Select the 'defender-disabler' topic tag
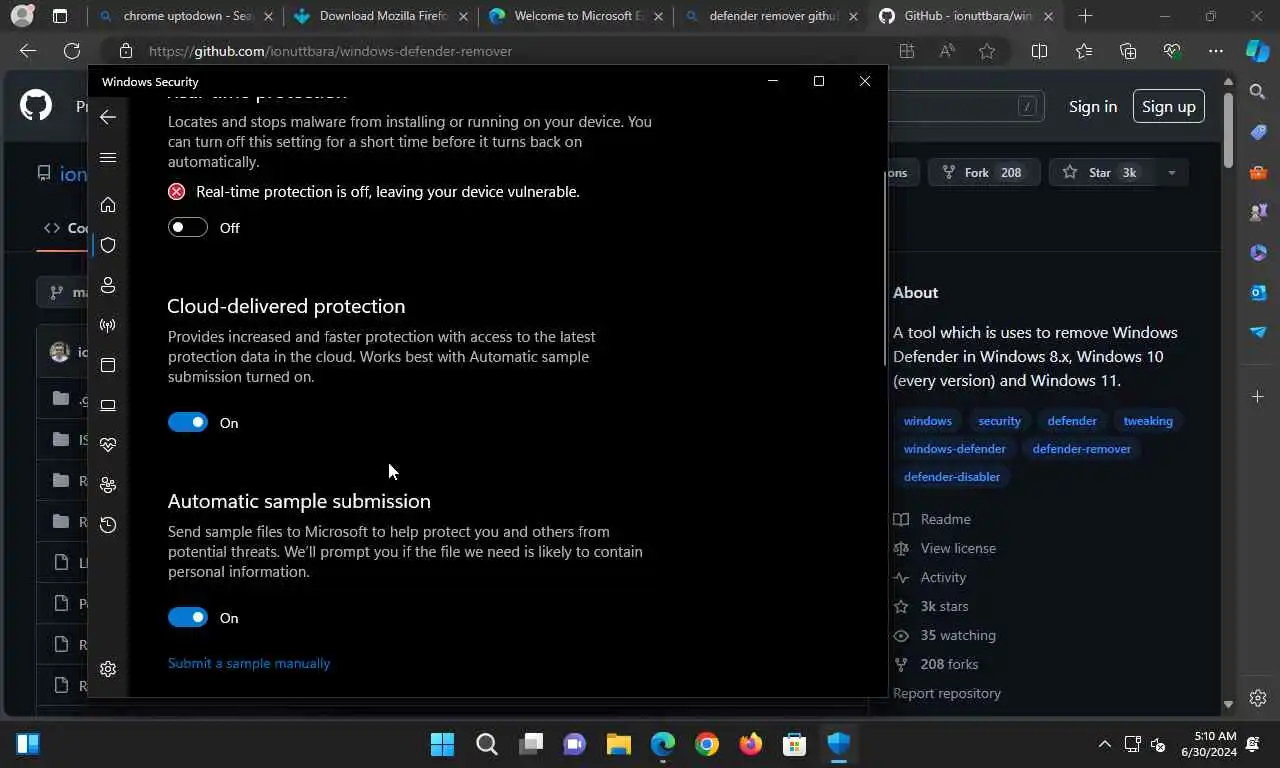 point(952,477)
